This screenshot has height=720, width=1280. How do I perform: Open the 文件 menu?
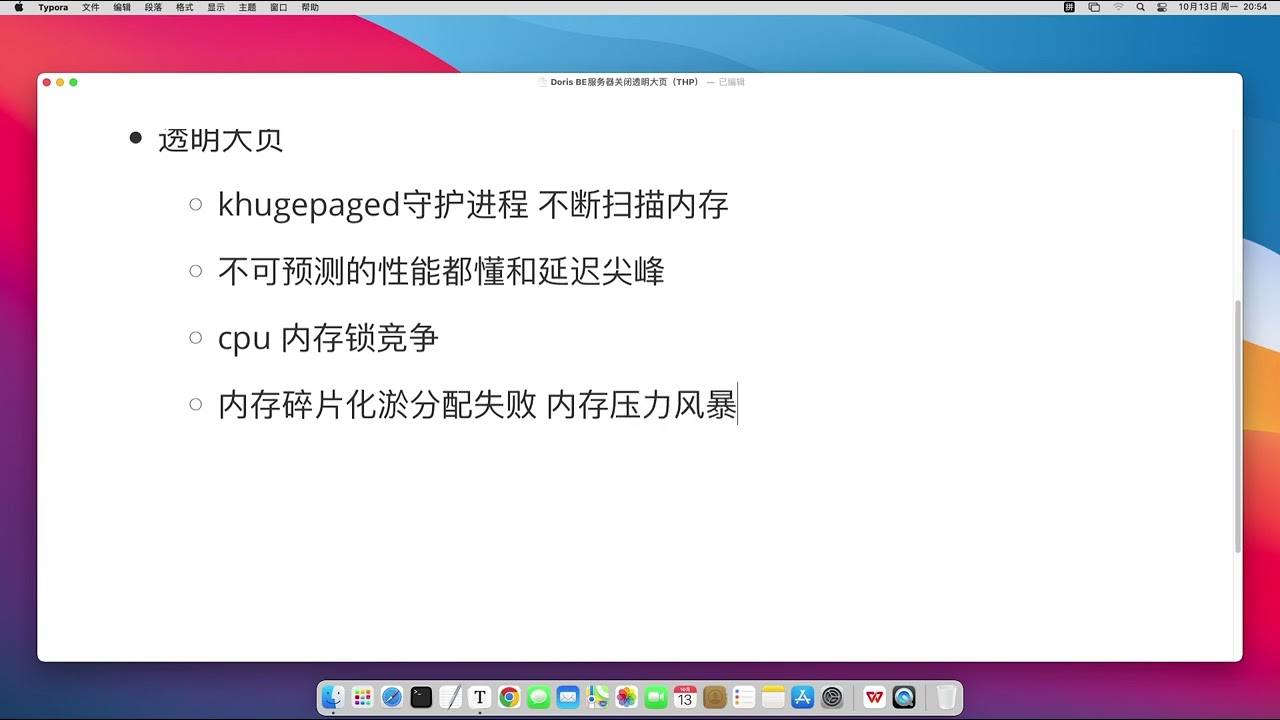tap(91, 7)
